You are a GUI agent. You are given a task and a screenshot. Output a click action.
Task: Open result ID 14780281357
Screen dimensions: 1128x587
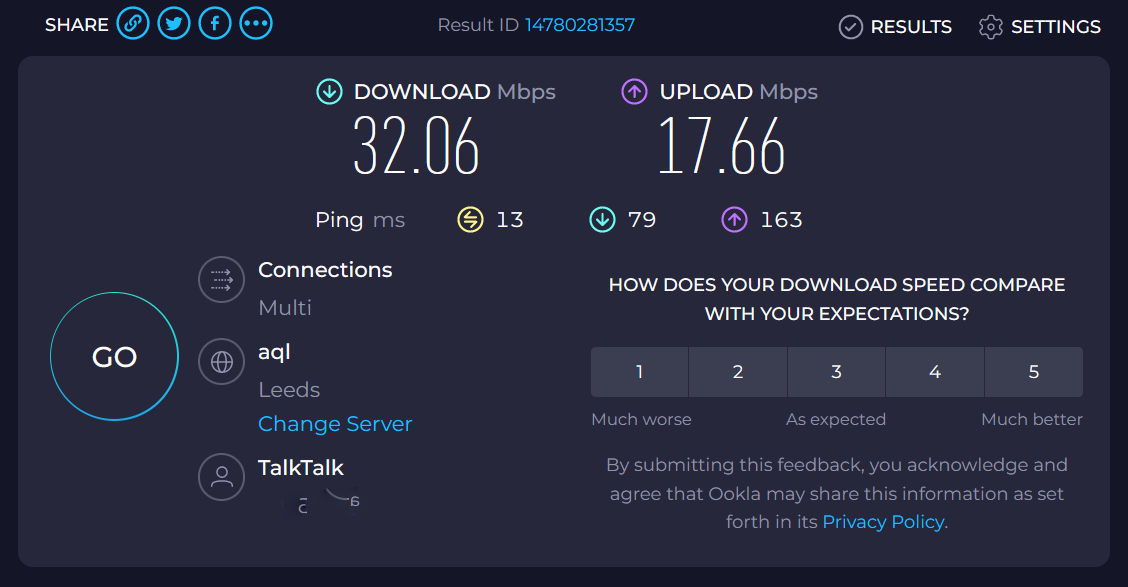(581, 25)
